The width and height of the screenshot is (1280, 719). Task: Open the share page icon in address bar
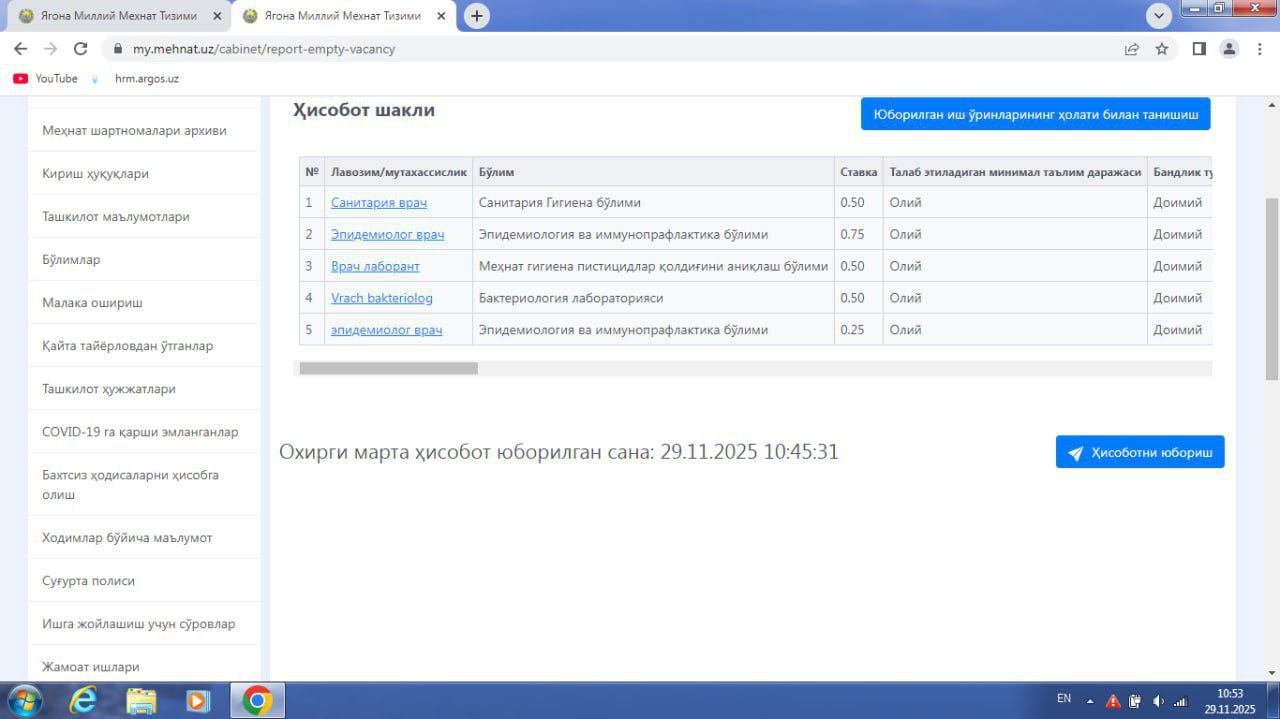click(x=1132, y=49)
